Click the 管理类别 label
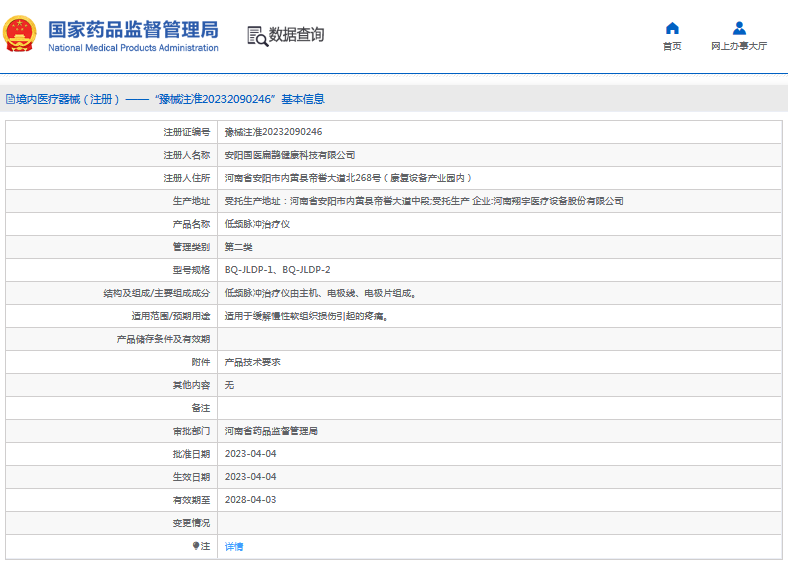The image size is (788, 564). (191, 247)
